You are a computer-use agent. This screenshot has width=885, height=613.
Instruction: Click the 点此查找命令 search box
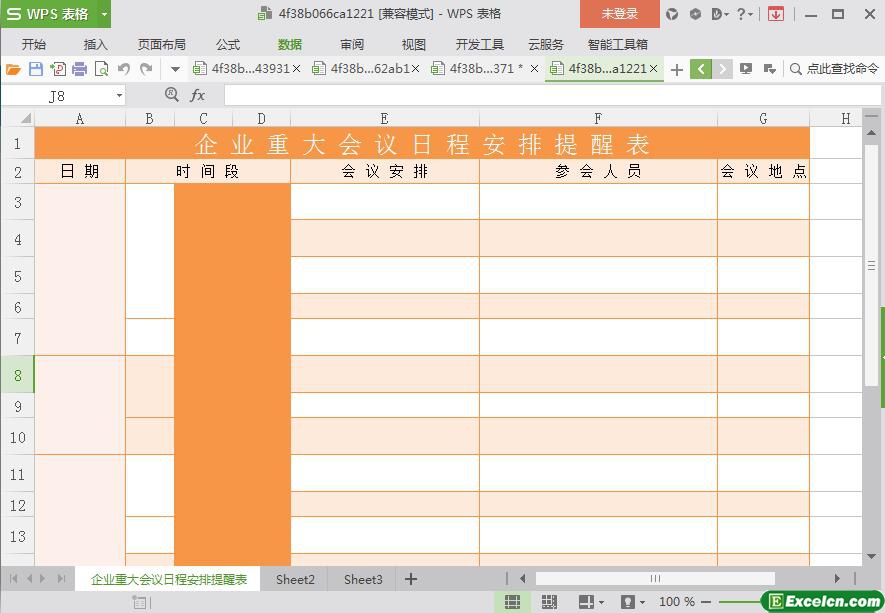(834, 69)
